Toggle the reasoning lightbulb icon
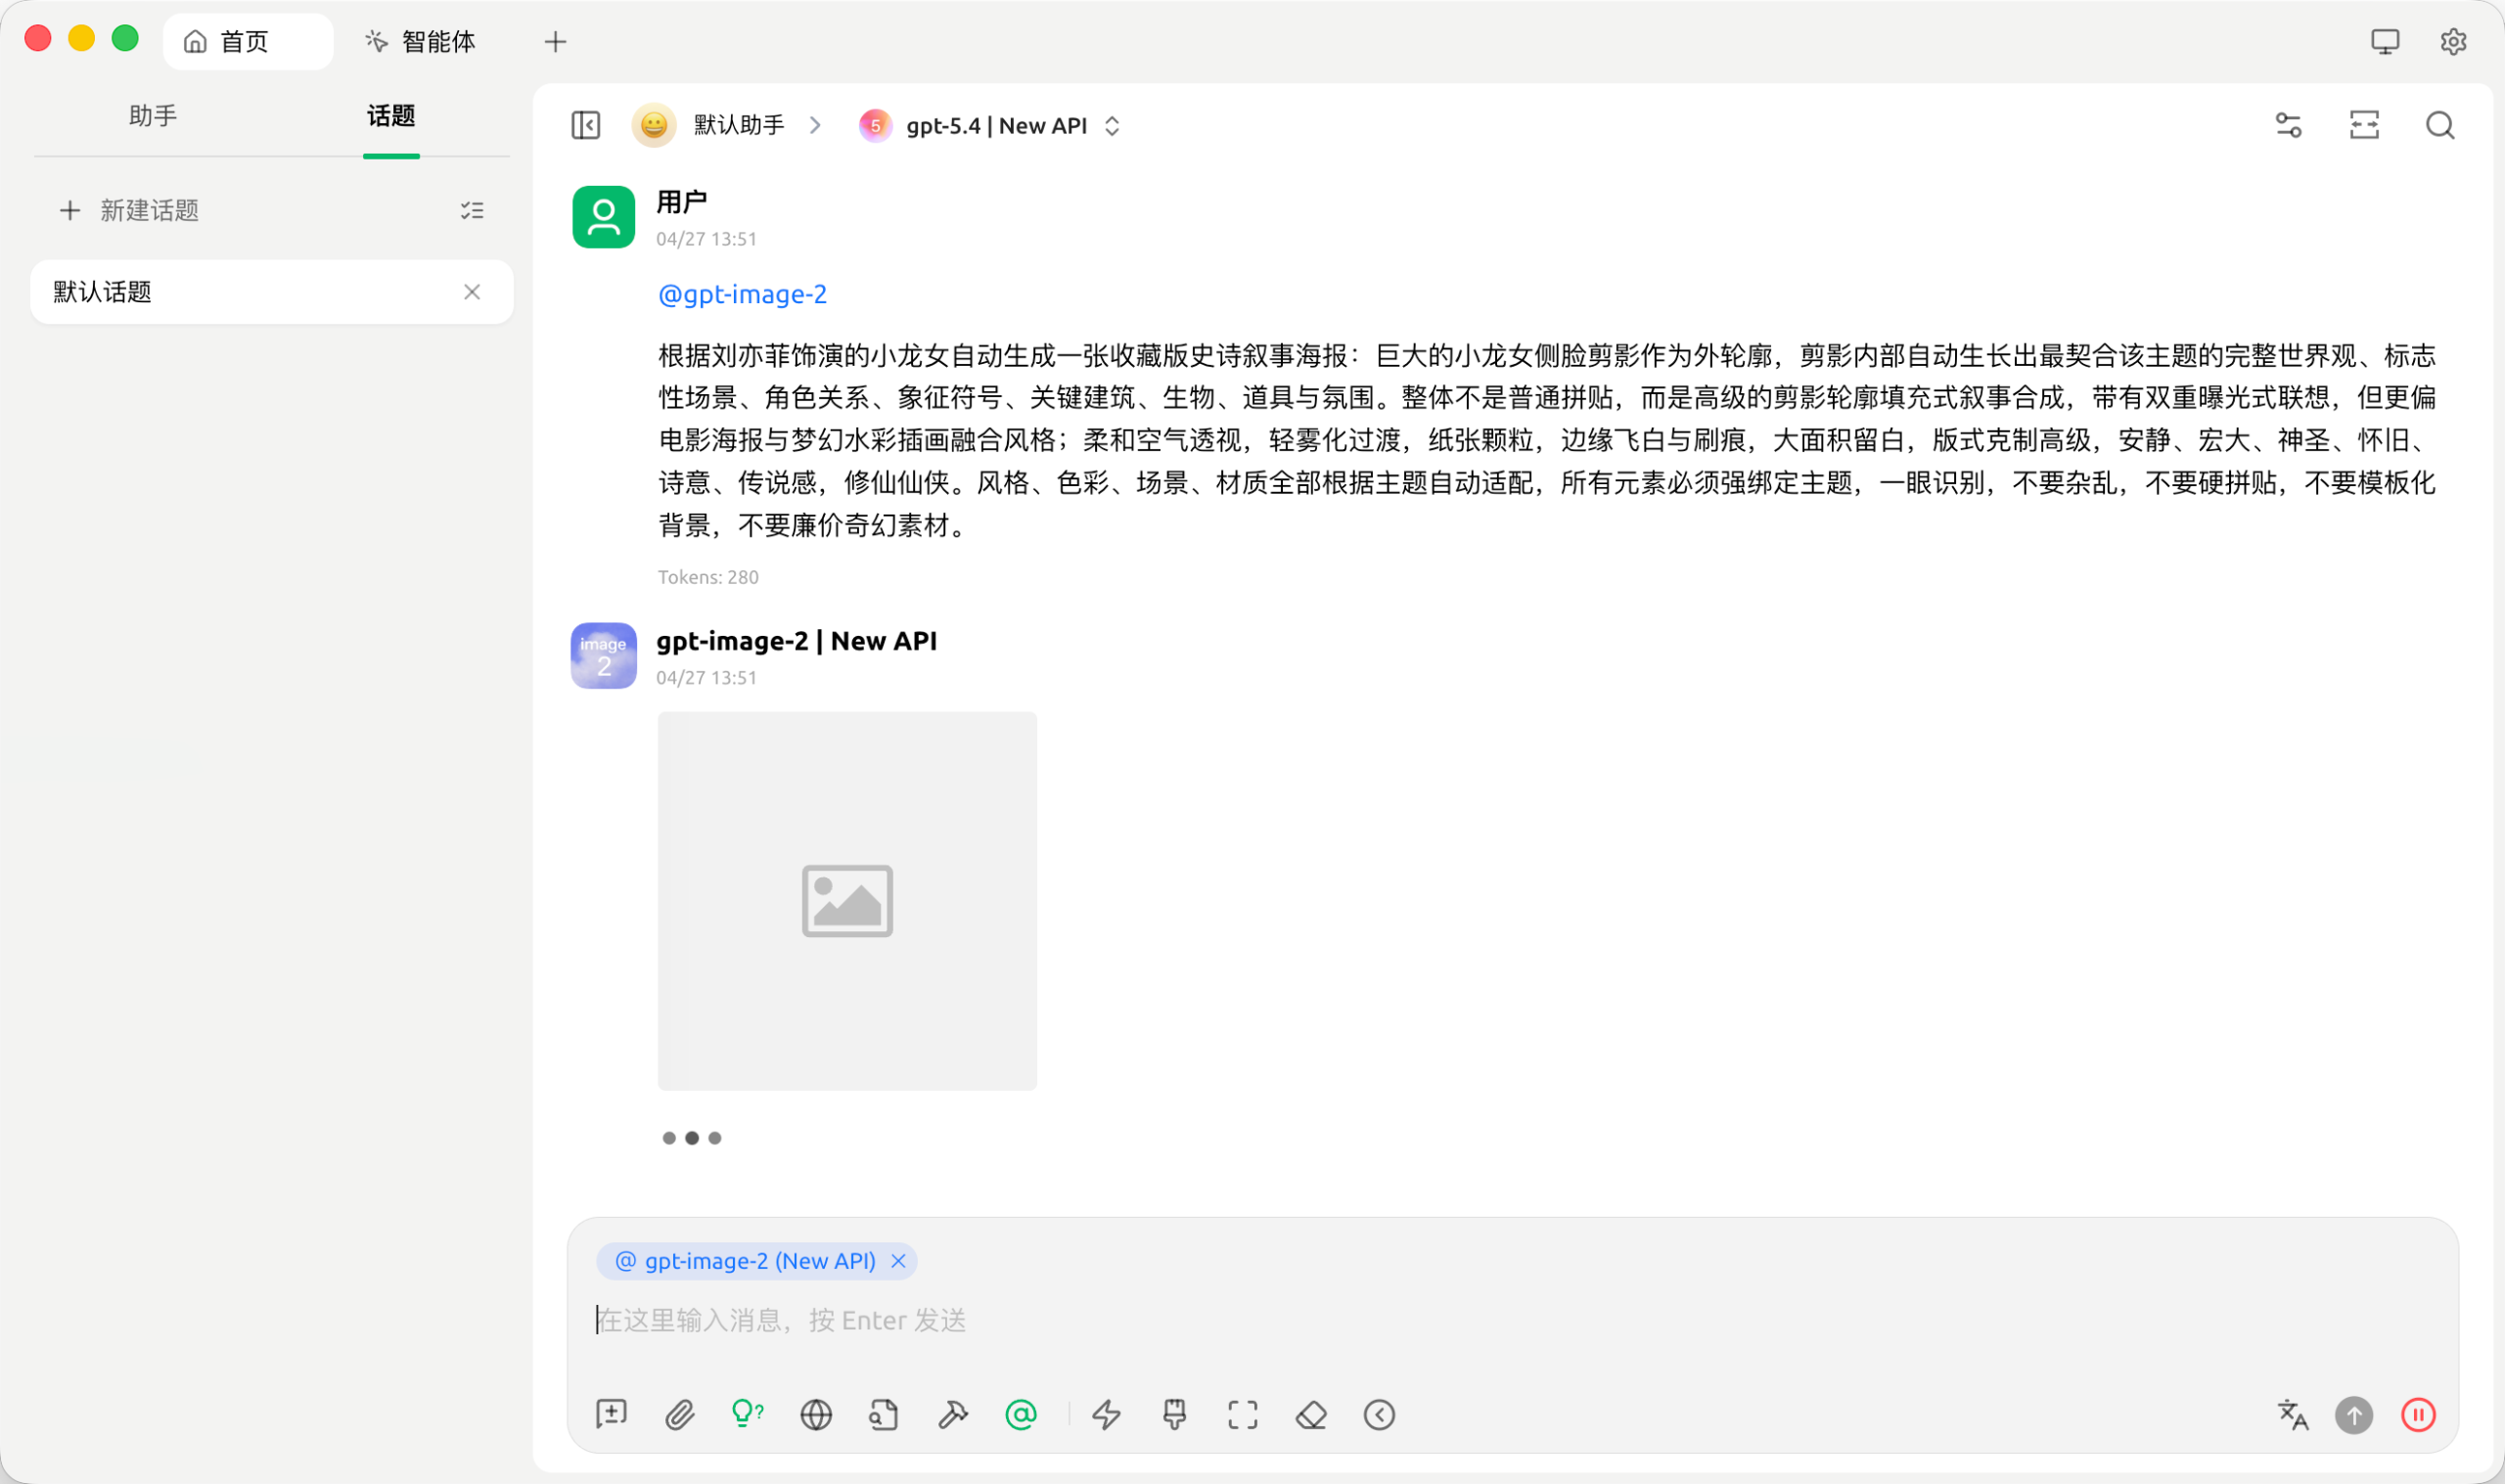Viewport: 2505px width, 1484px height. click(747, 1413)
